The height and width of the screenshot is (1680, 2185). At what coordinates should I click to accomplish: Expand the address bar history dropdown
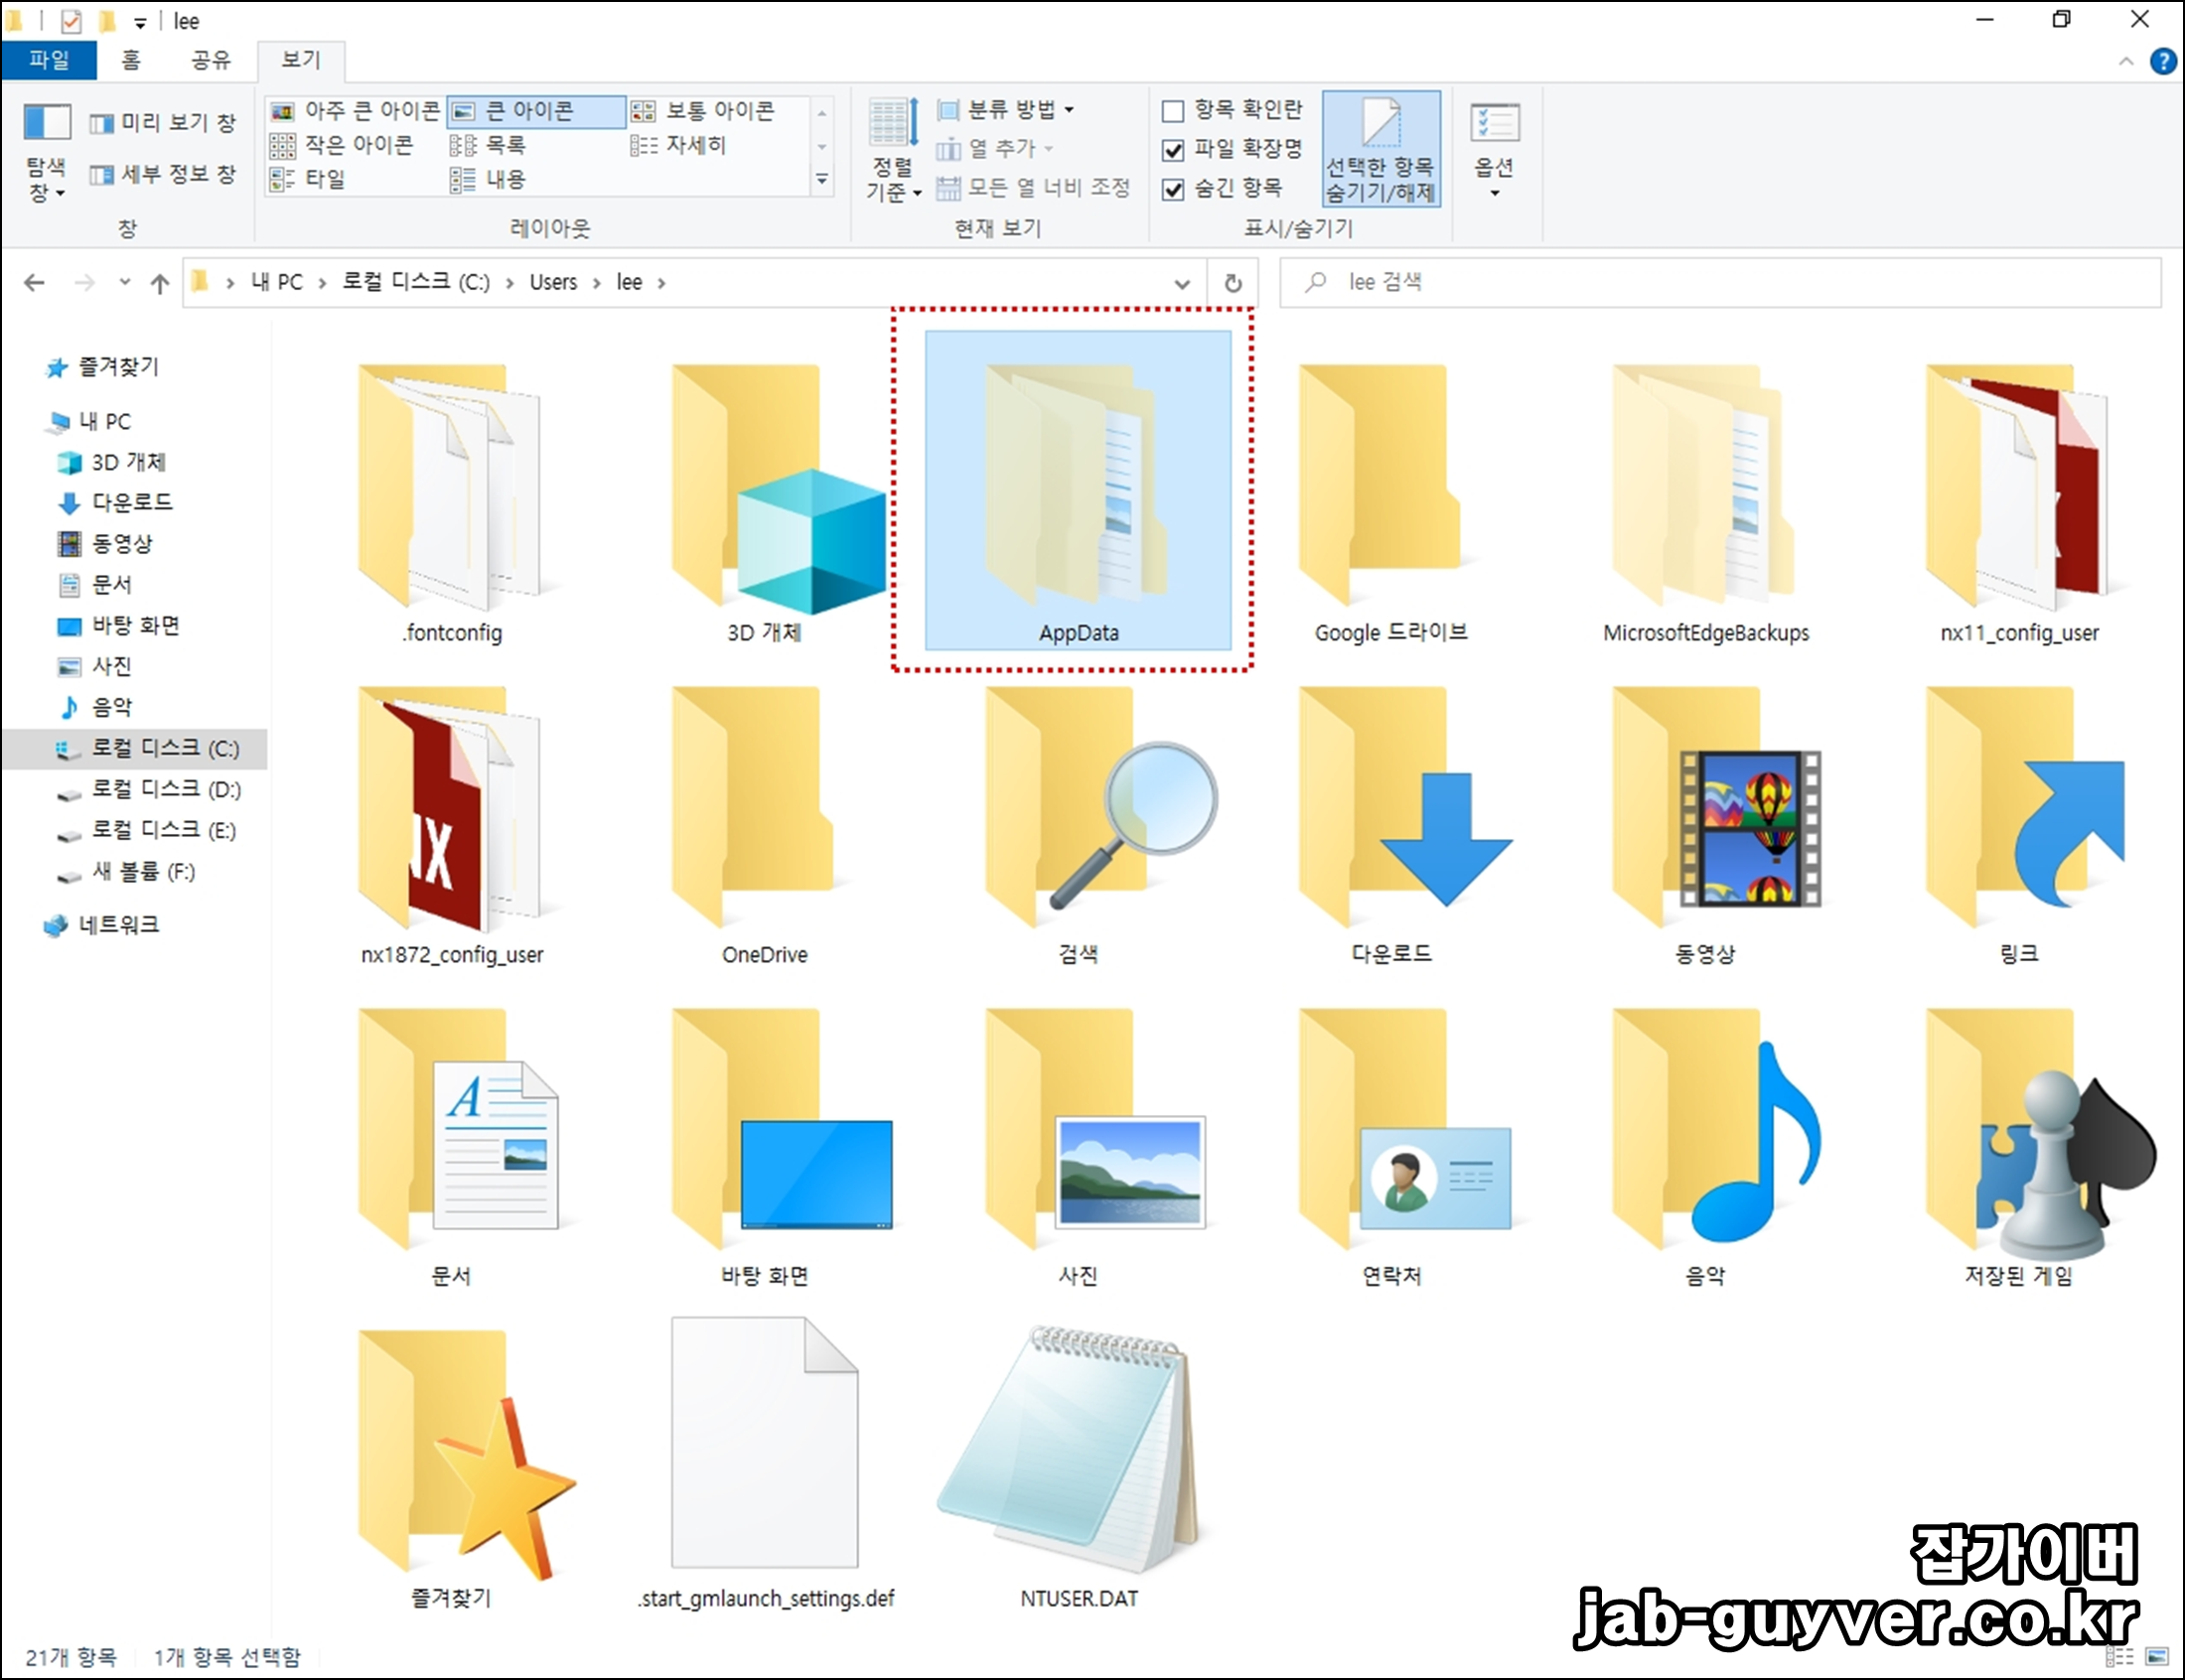coord(1182,283)
